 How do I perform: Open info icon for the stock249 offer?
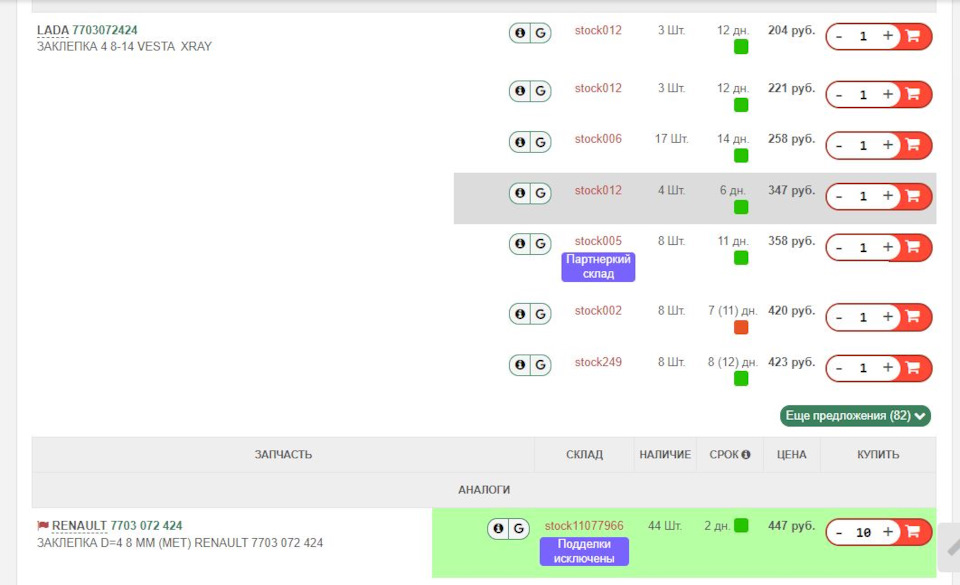520,365
